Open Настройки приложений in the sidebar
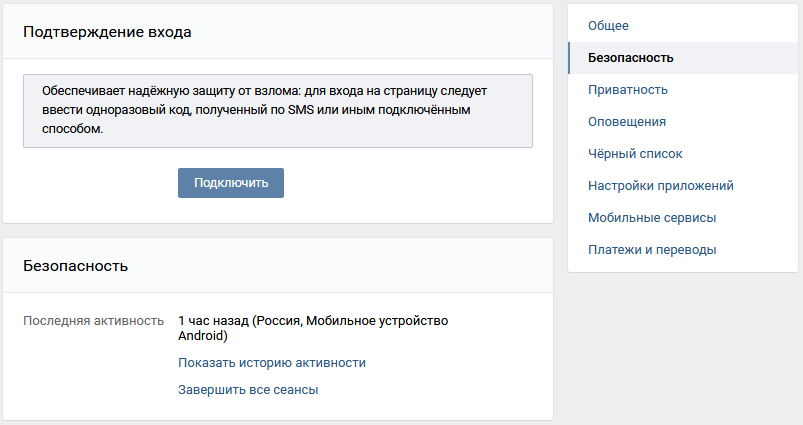The width and height of the screenshot is (803, 425). click(661, 186)
